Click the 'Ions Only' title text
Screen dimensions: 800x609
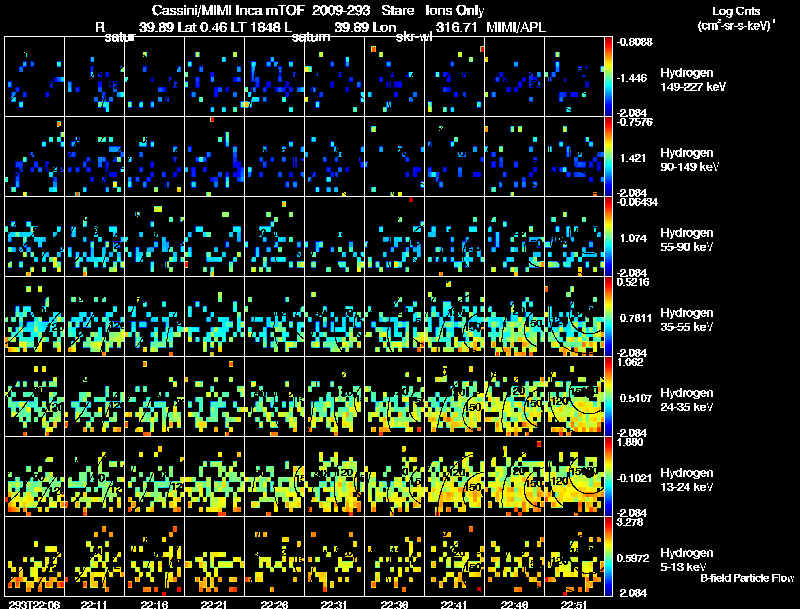coord(455,10)
